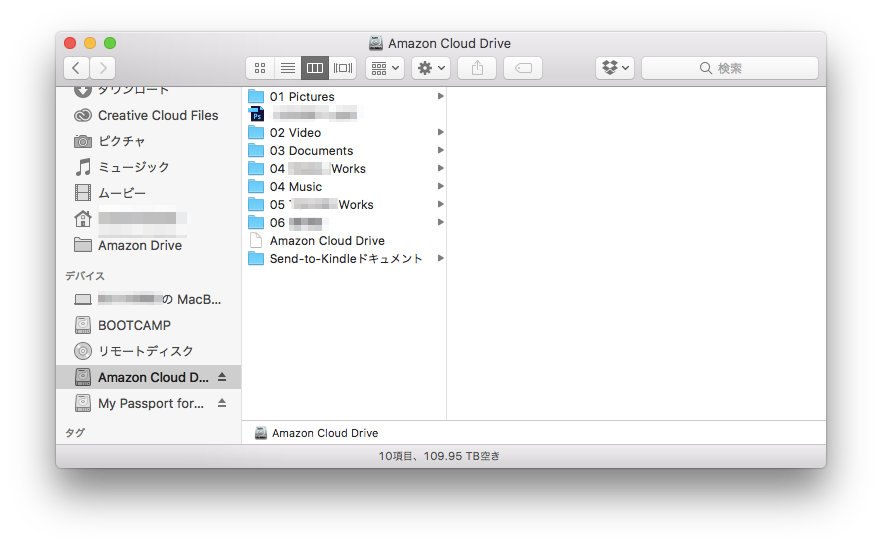Click the 01 Pictures folder icon
The height and width of the screenshot is (548, 882).
[256, 96]
